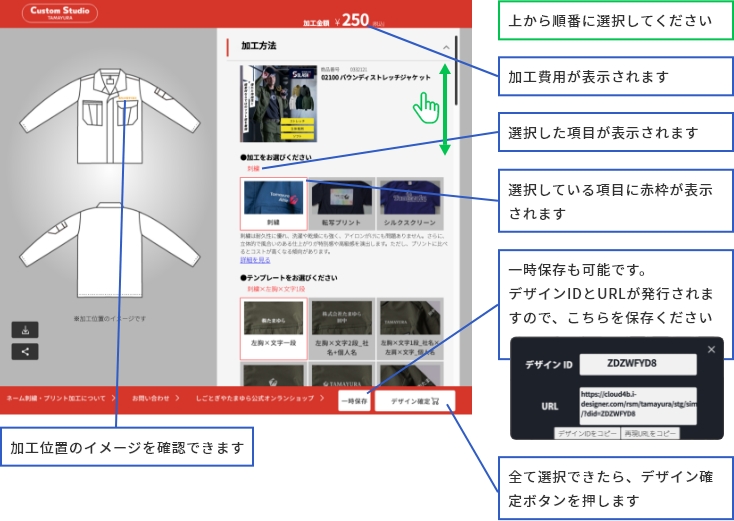The image size is (734, 521).
Task: Click the デザインID field showing ZDZWFYD8
Action: pos(638,364)
